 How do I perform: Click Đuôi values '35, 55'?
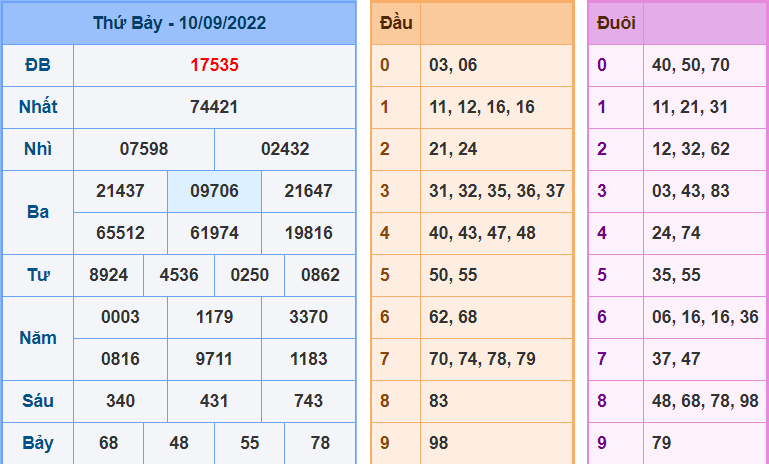pyautogui.click(x=676, y=275)
